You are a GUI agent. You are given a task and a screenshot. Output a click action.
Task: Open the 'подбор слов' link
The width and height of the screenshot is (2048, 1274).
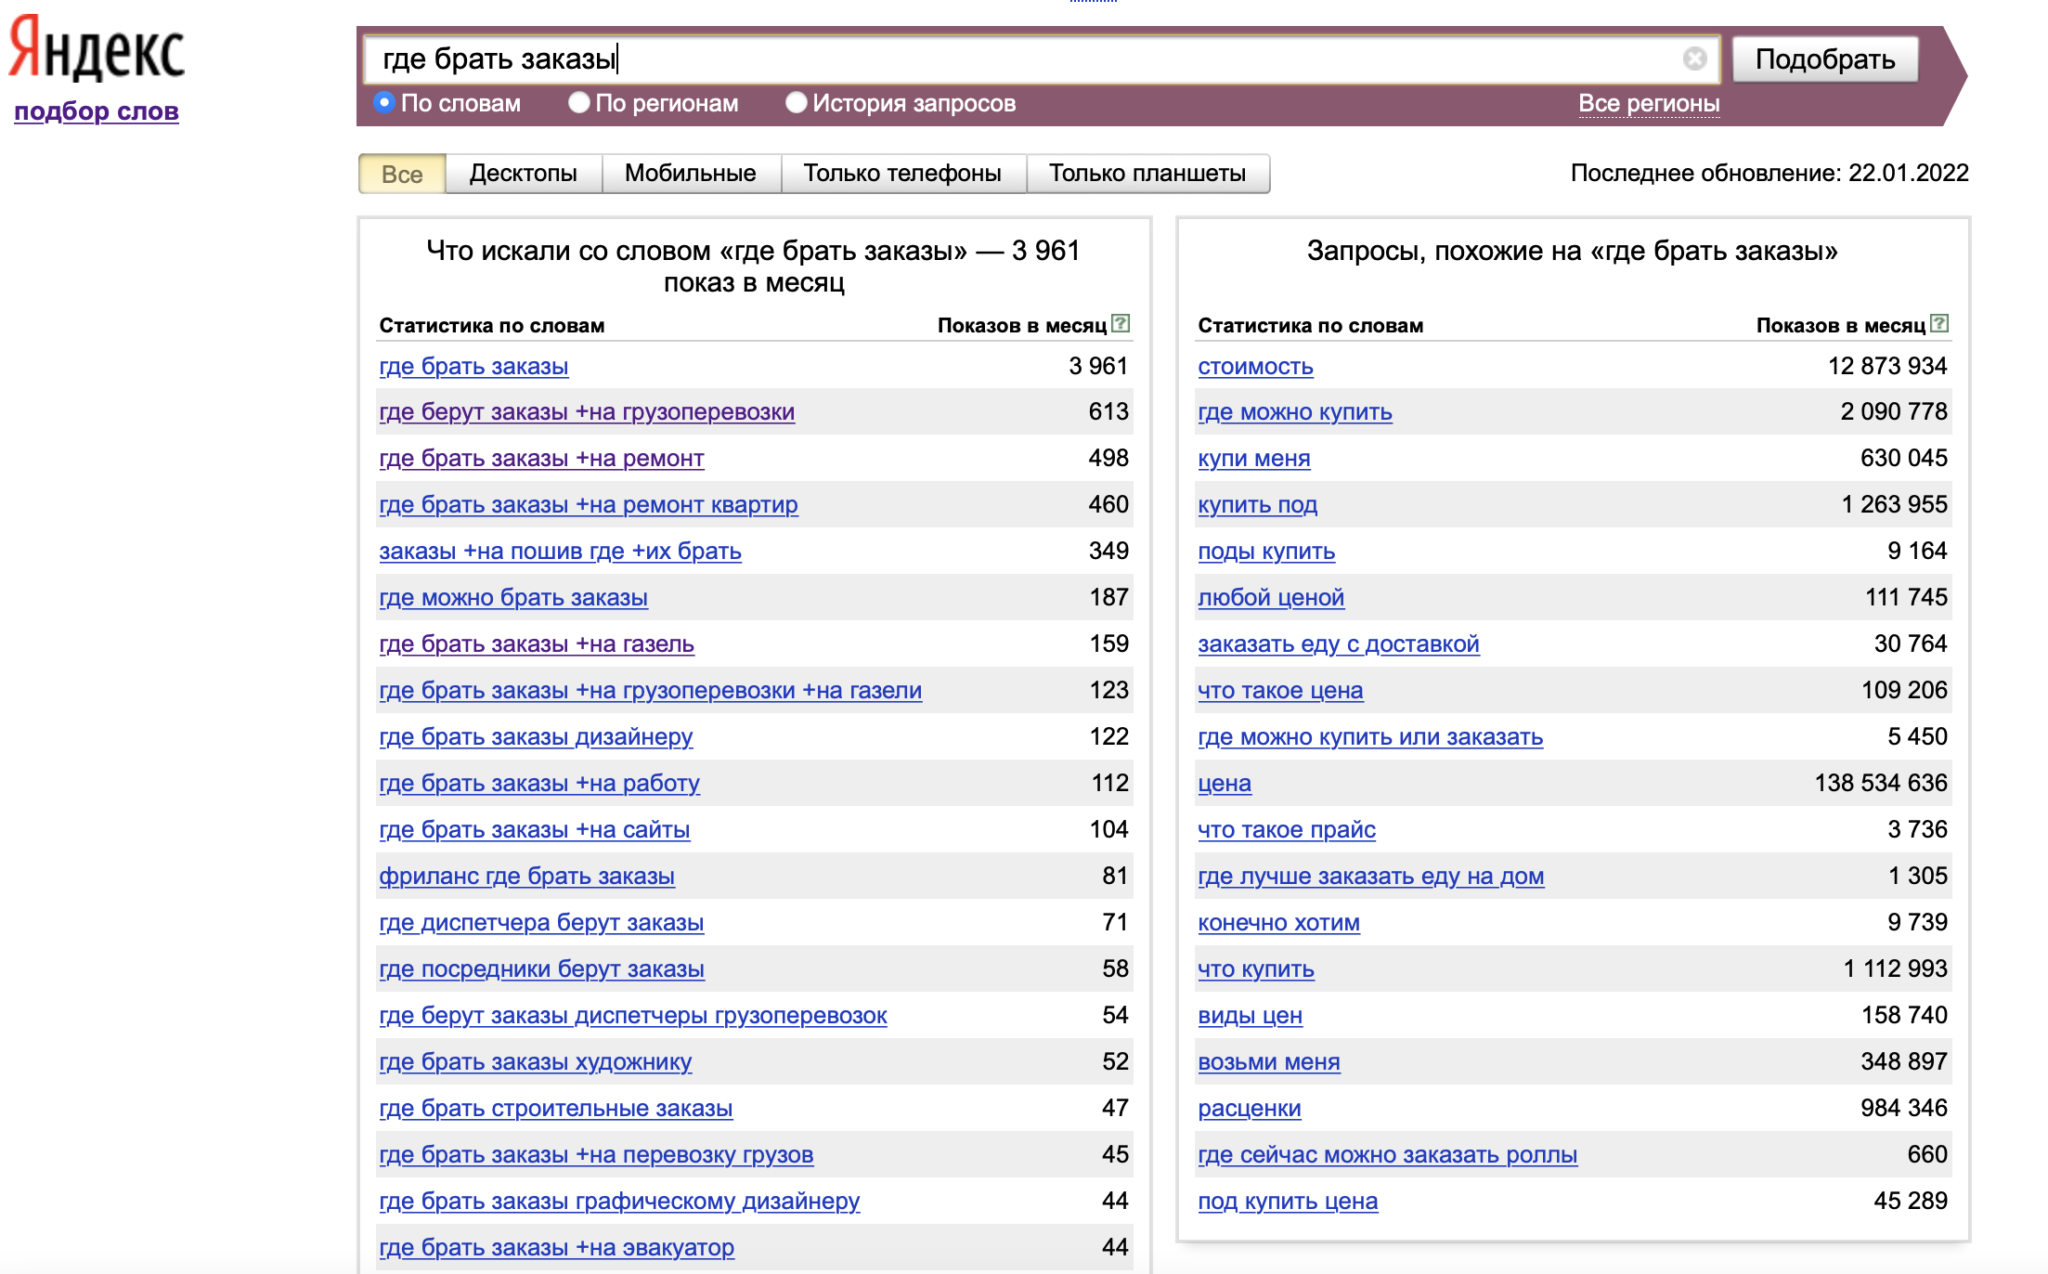pos(97,111)
